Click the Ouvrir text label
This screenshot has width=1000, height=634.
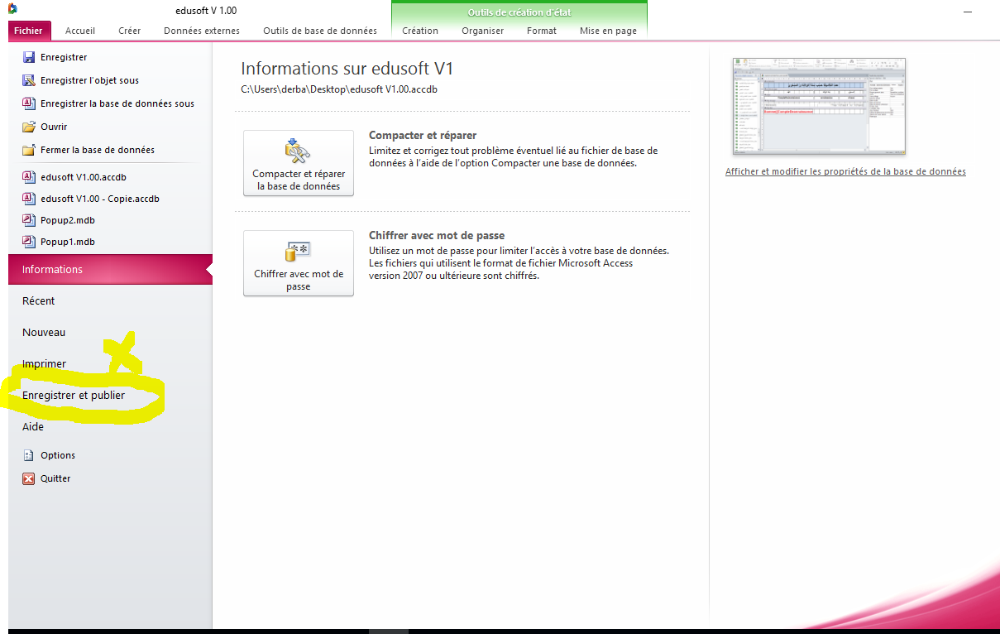pos(54,126)
